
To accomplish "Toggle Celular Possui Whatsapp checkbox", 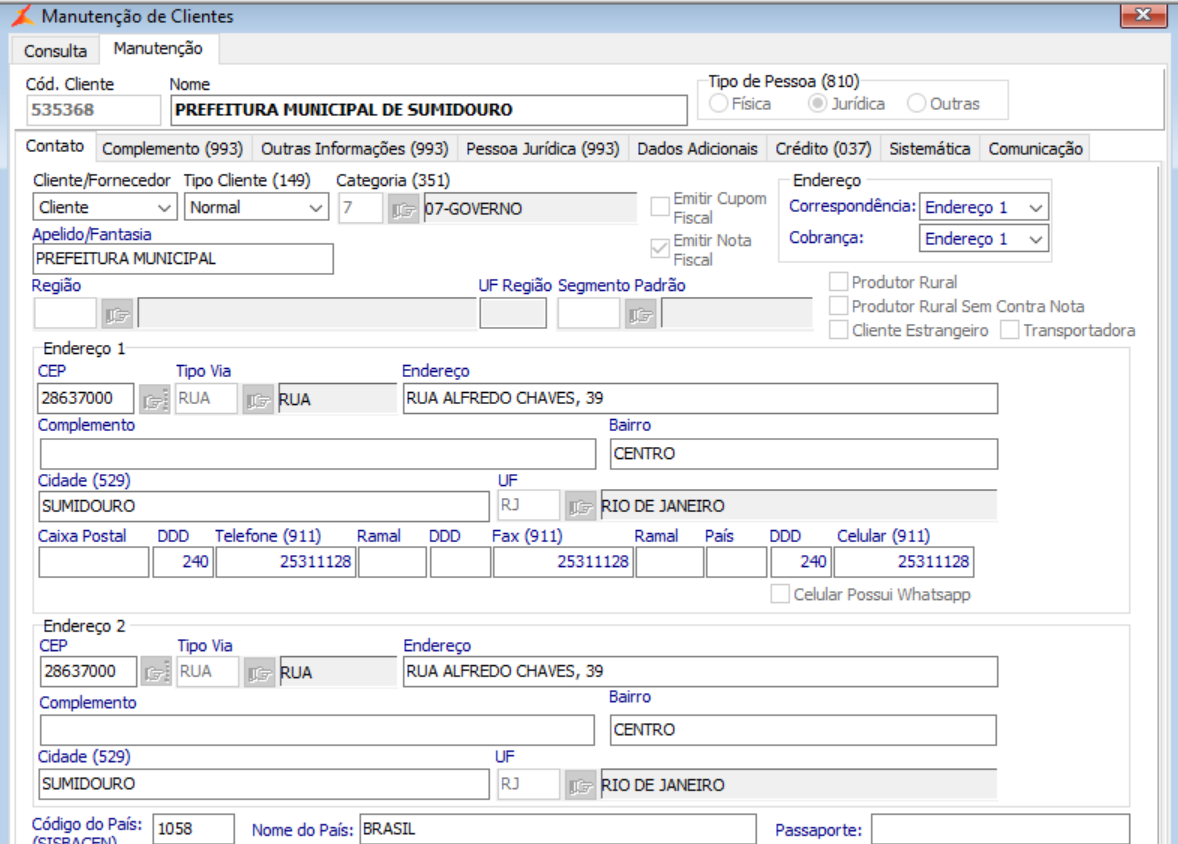I will pyautogui.click(x=780, y=594).
